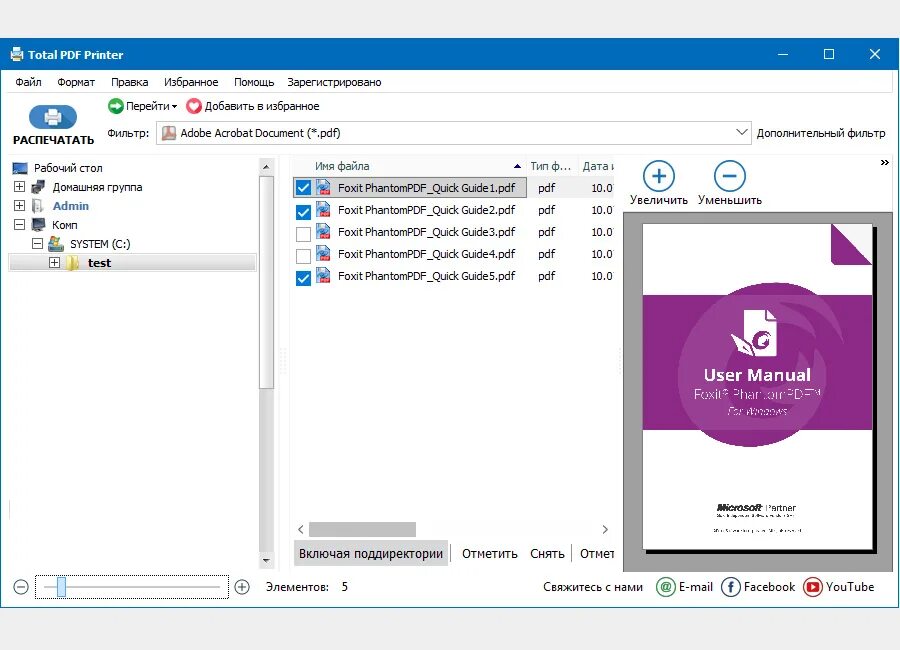Collapse the Комп tree node

click(19, 225)
